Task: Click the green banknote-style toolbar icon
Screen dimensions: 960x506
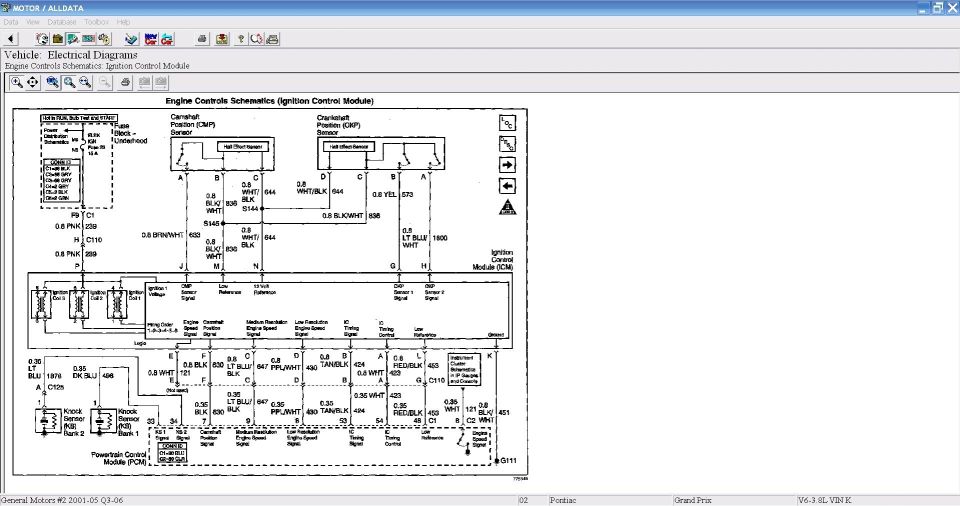Action: (89, 39)
